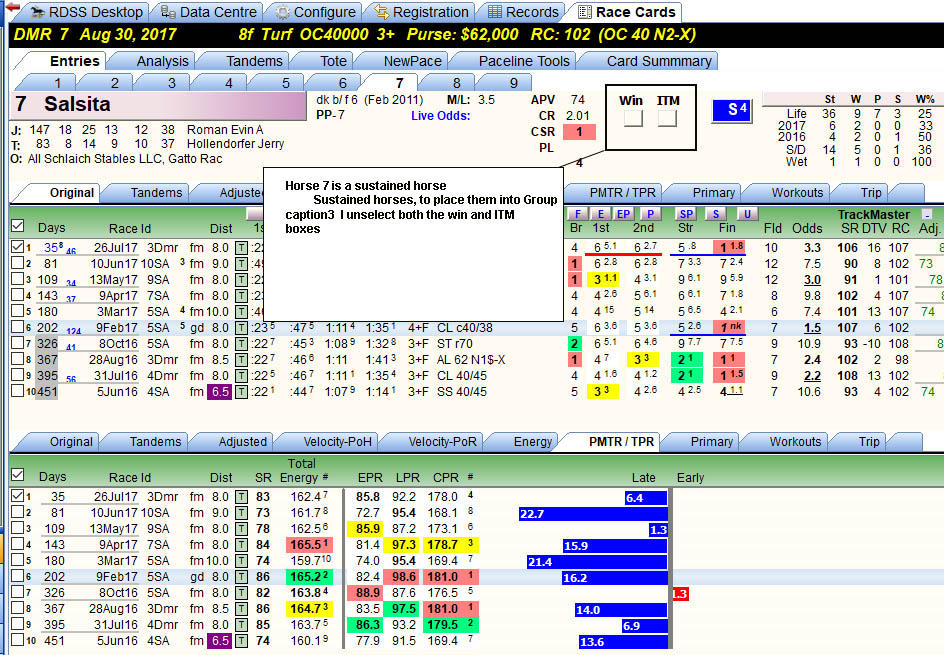The image size is (944, 655).
Task: Click the horse name Salsita
Action: (x=77, y=104)
